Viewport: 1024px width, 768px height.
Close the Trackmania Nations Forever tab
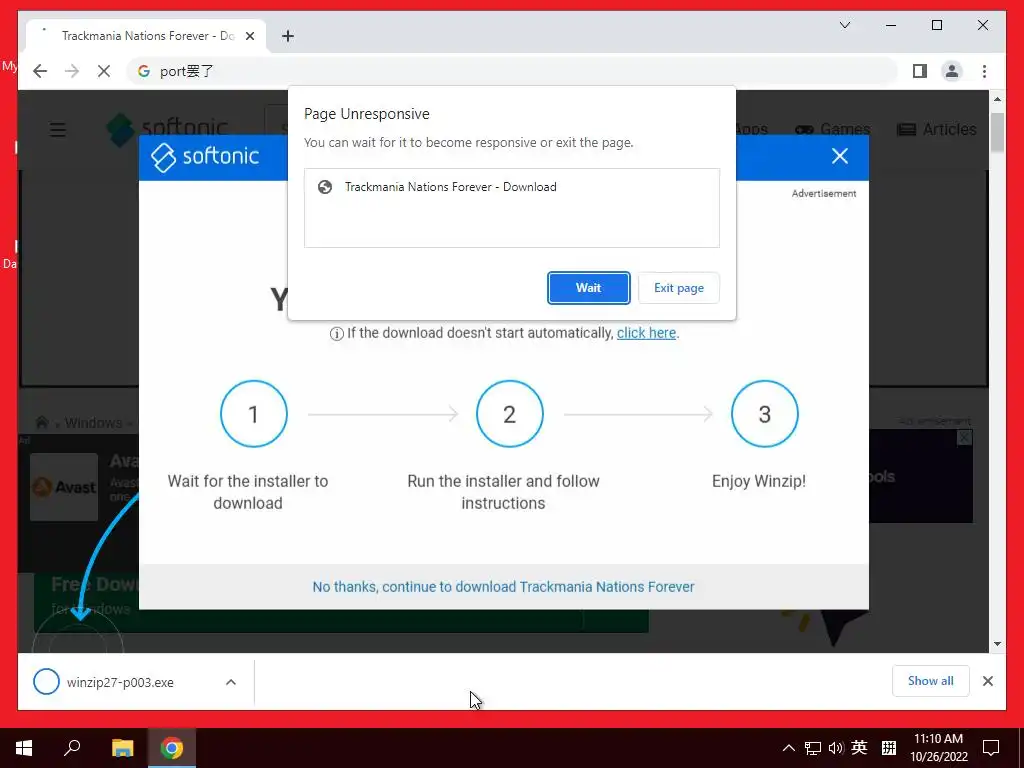249,36
